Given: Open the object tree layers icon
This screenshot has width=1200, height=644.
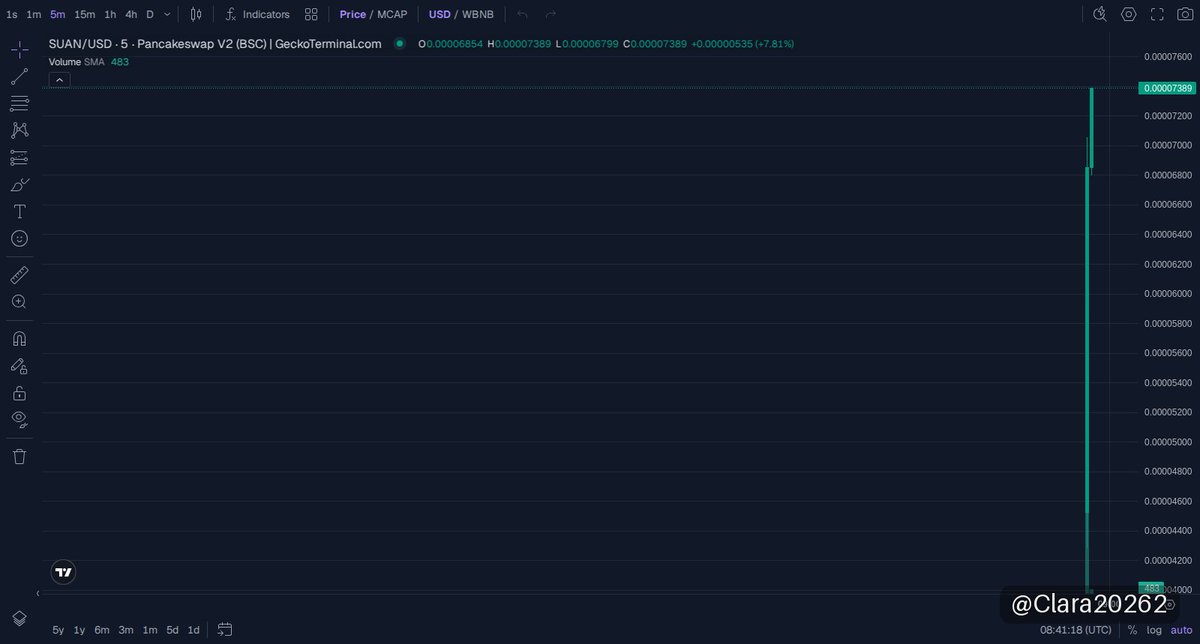Looking at the screenshot, I should (x=19, y=619).
